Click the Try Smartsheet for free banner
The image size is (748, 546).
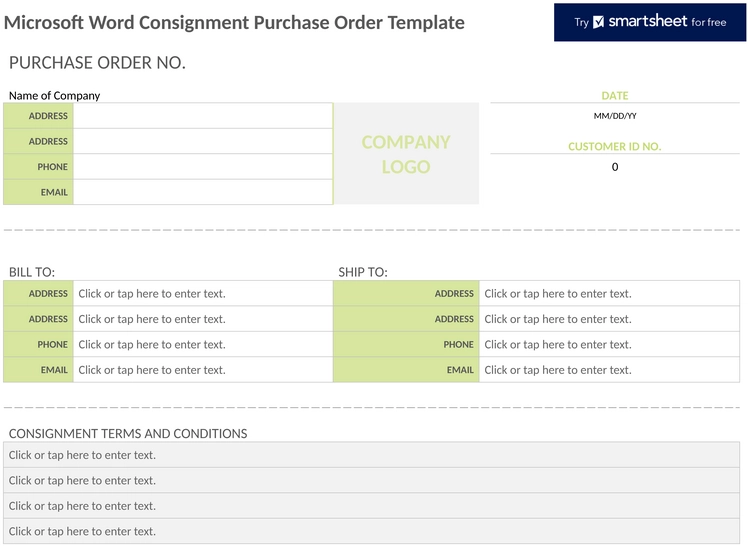point(650,22)
